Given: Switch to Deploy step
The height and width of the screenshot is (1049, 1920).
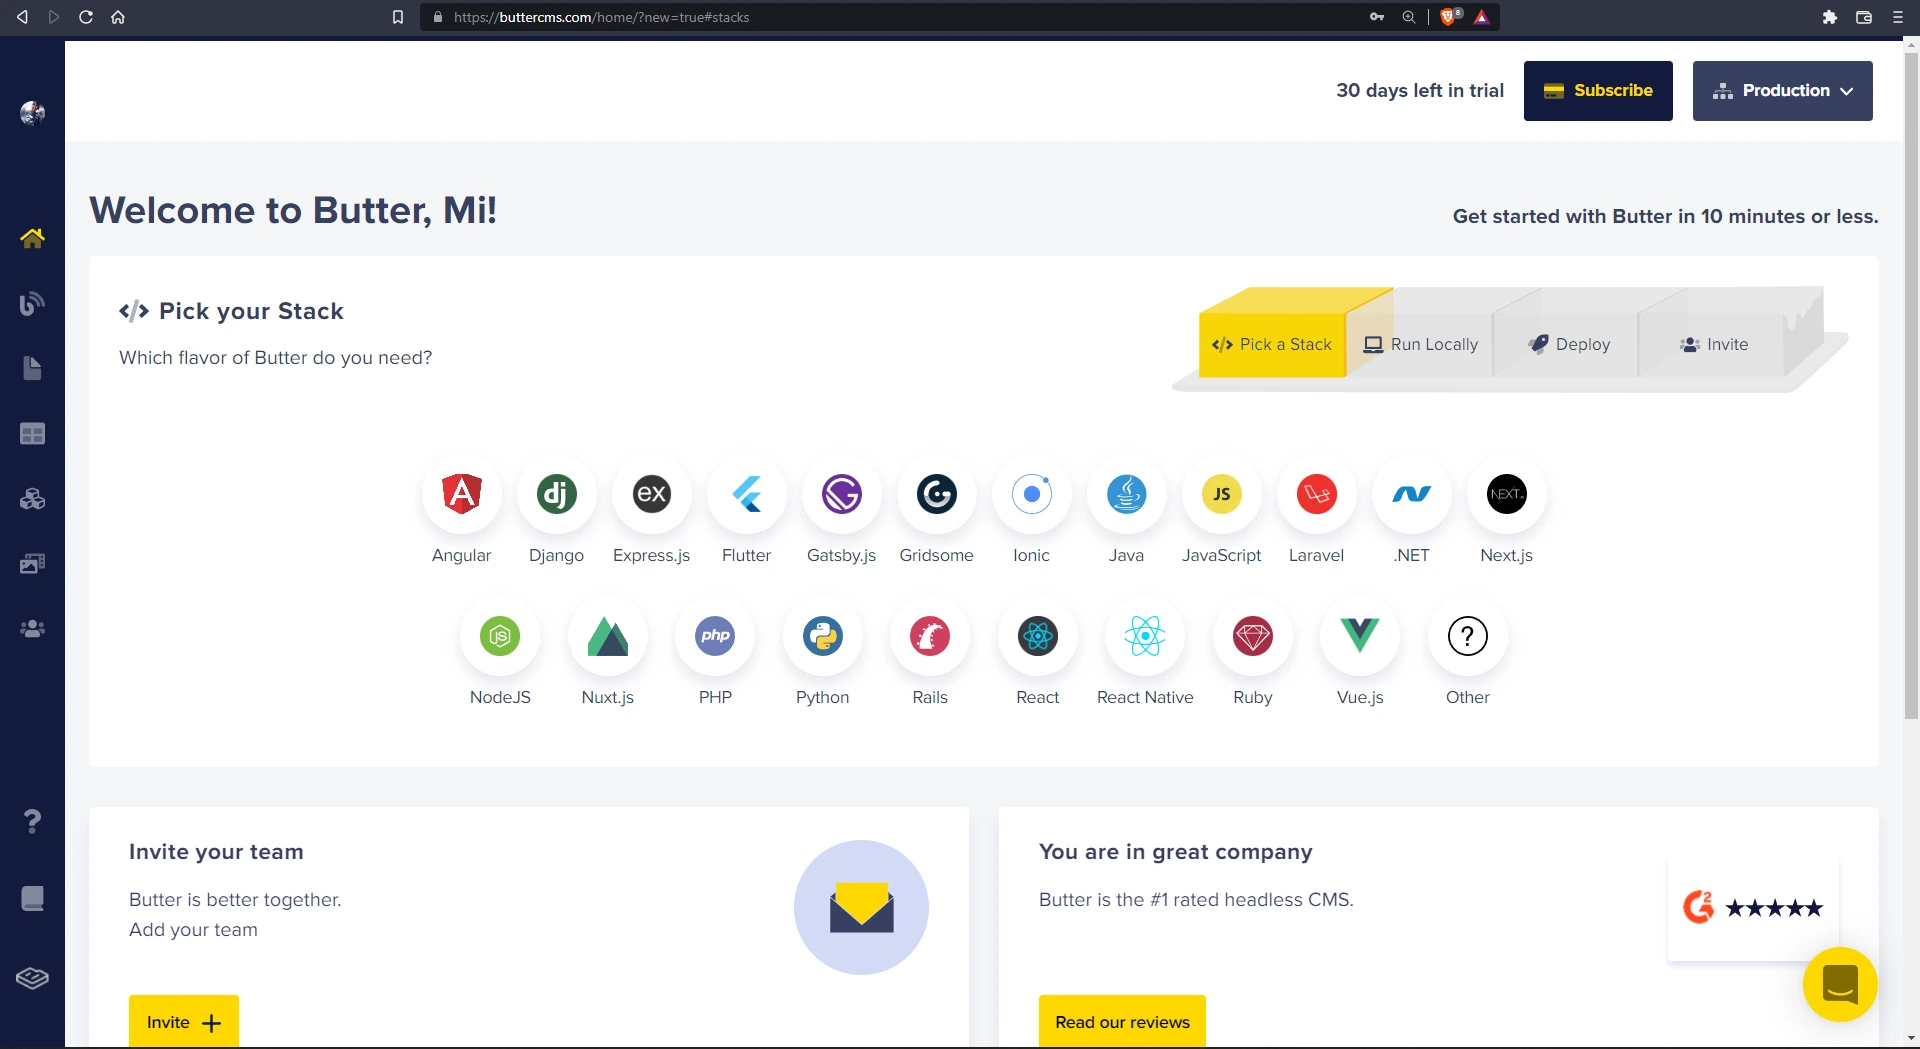Looking at the screenshot, I should click(x=1568, y=344).
